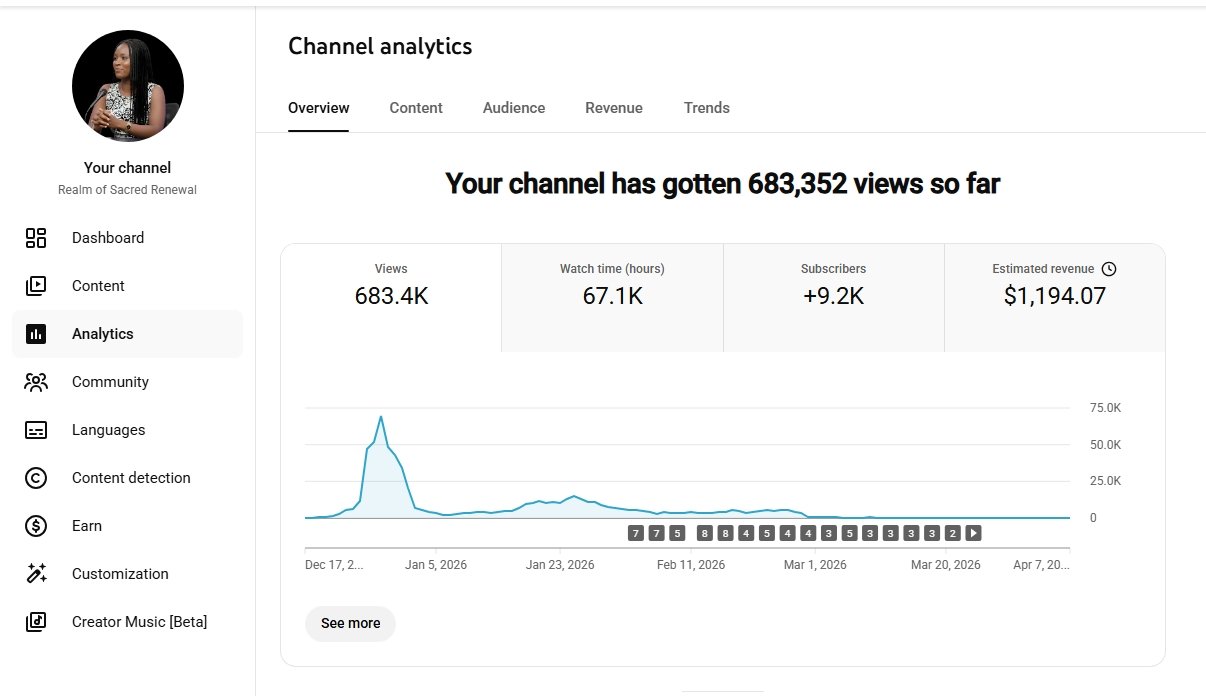Click the Dashboard icon in the sidebar
1206x696 pixels.
pyautogui.click(x=36, y=238)
